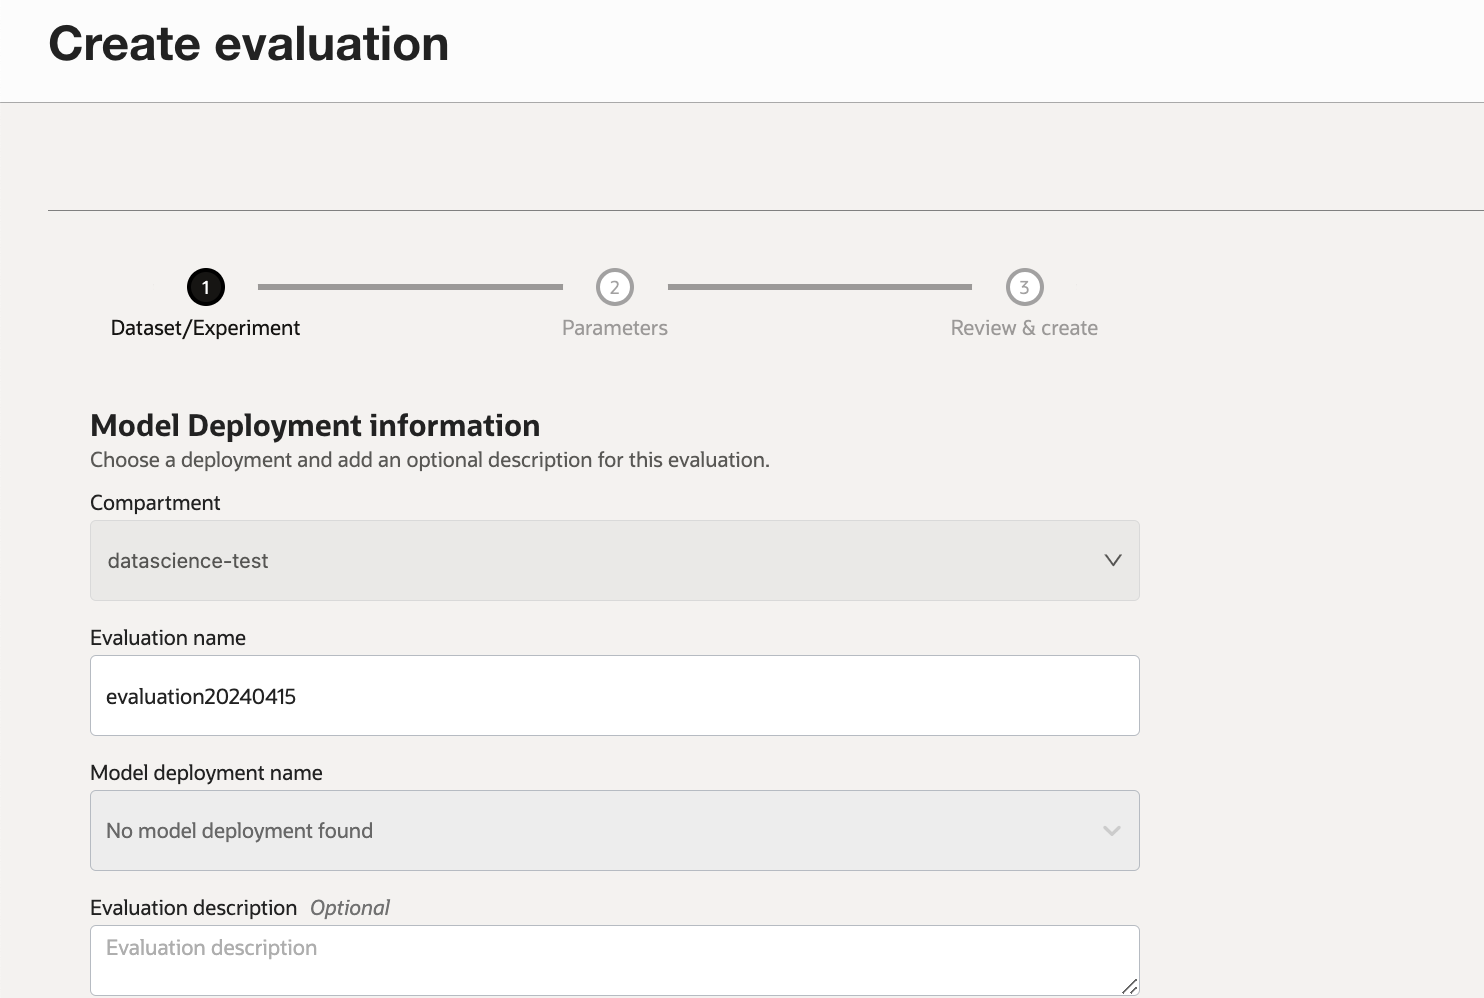Click the Model deployment name chevron arrow

[1111, 831]
